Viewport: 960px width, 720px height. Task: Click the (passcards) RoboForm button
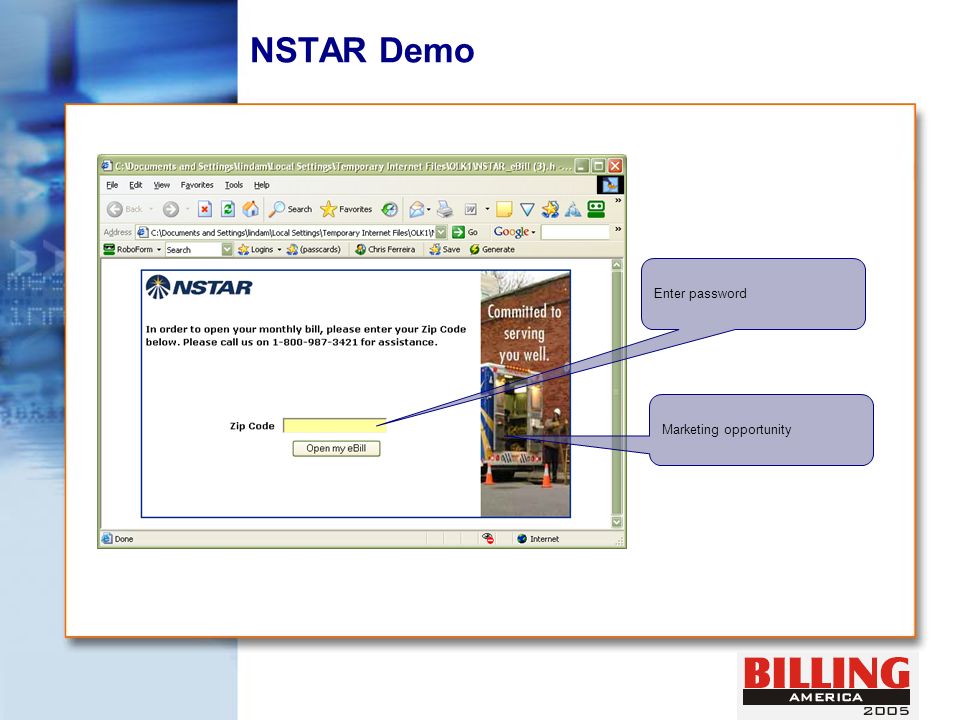coord(314,250)
